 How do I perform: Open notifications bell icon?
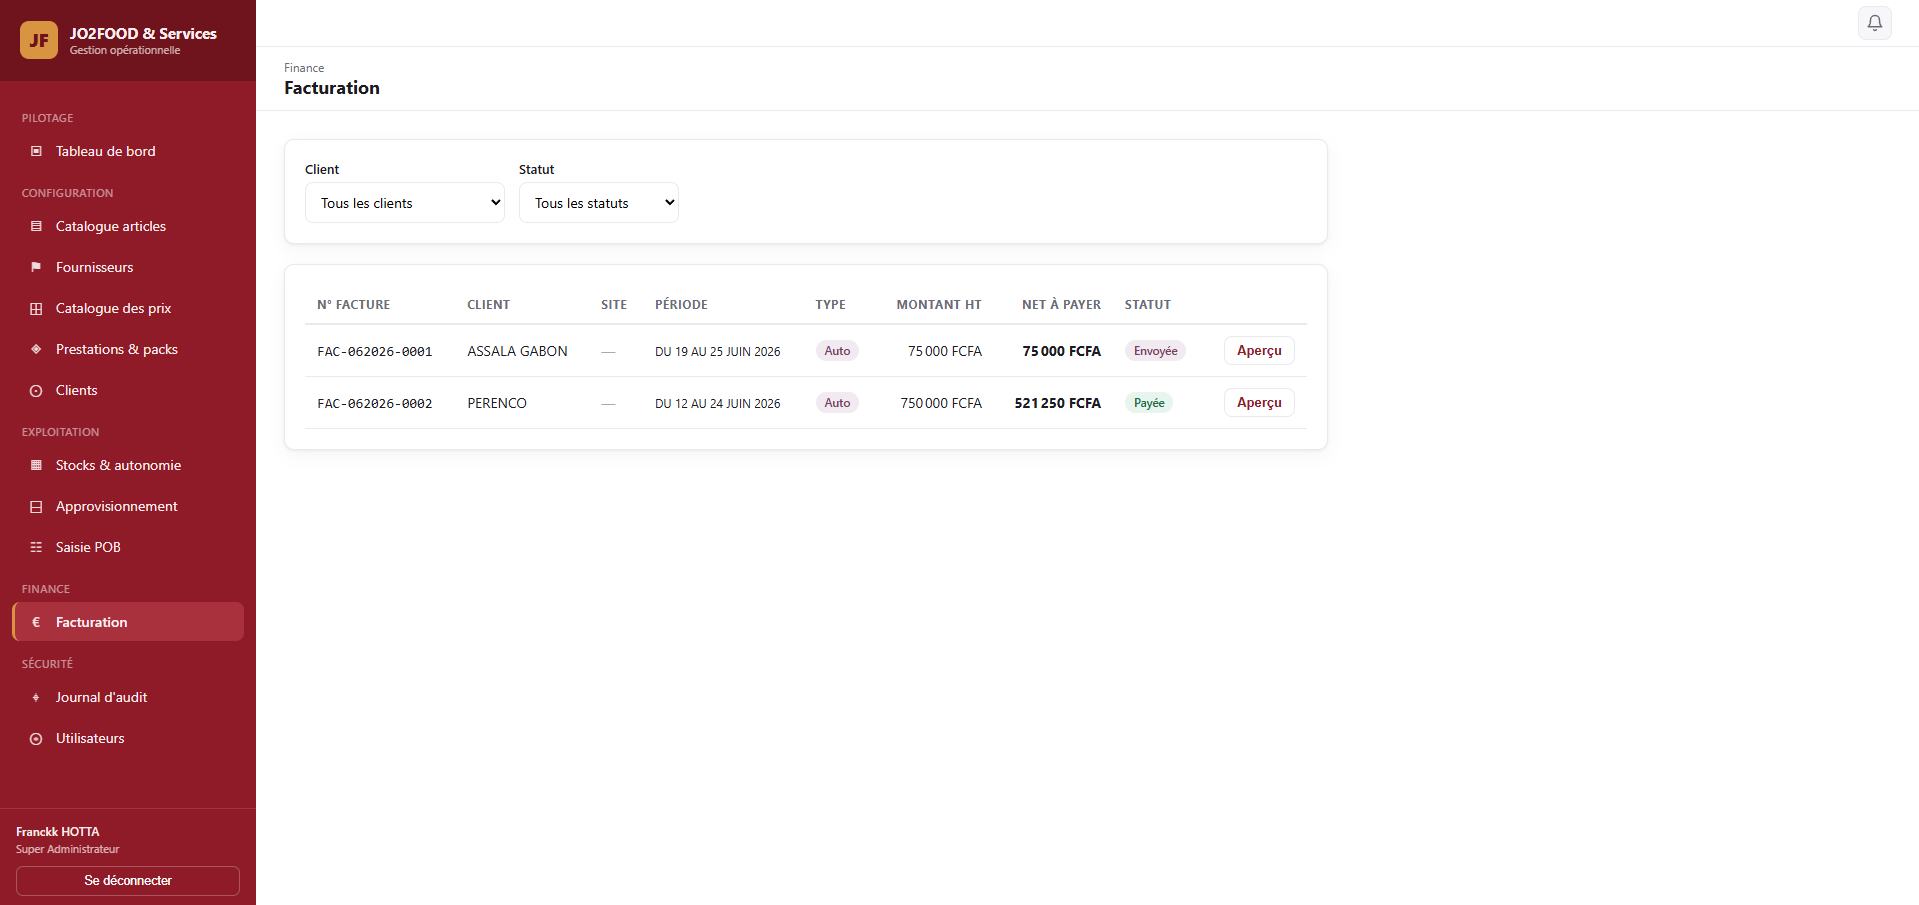click(x=1875, y=23)
